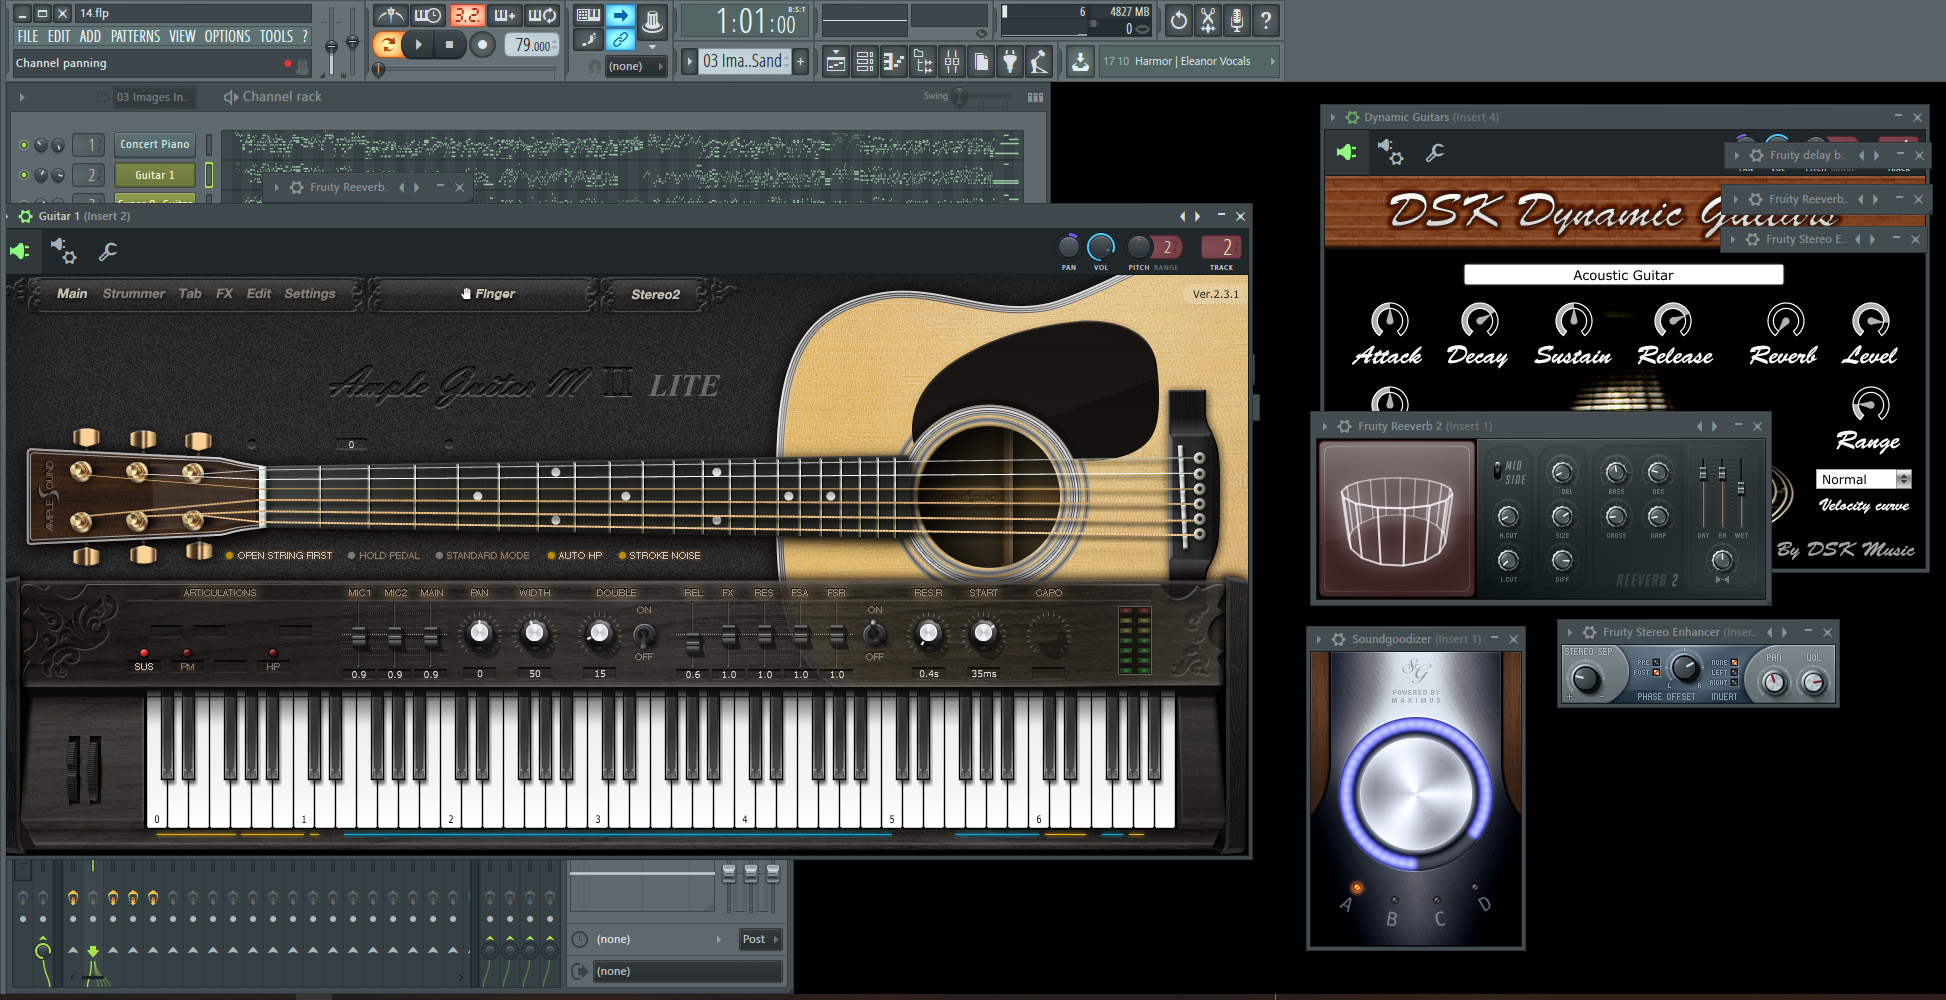Screen dimensions: 1946x1000
Task: Open Guitar 1 wrench settings icon
Action: click(108, 252)
